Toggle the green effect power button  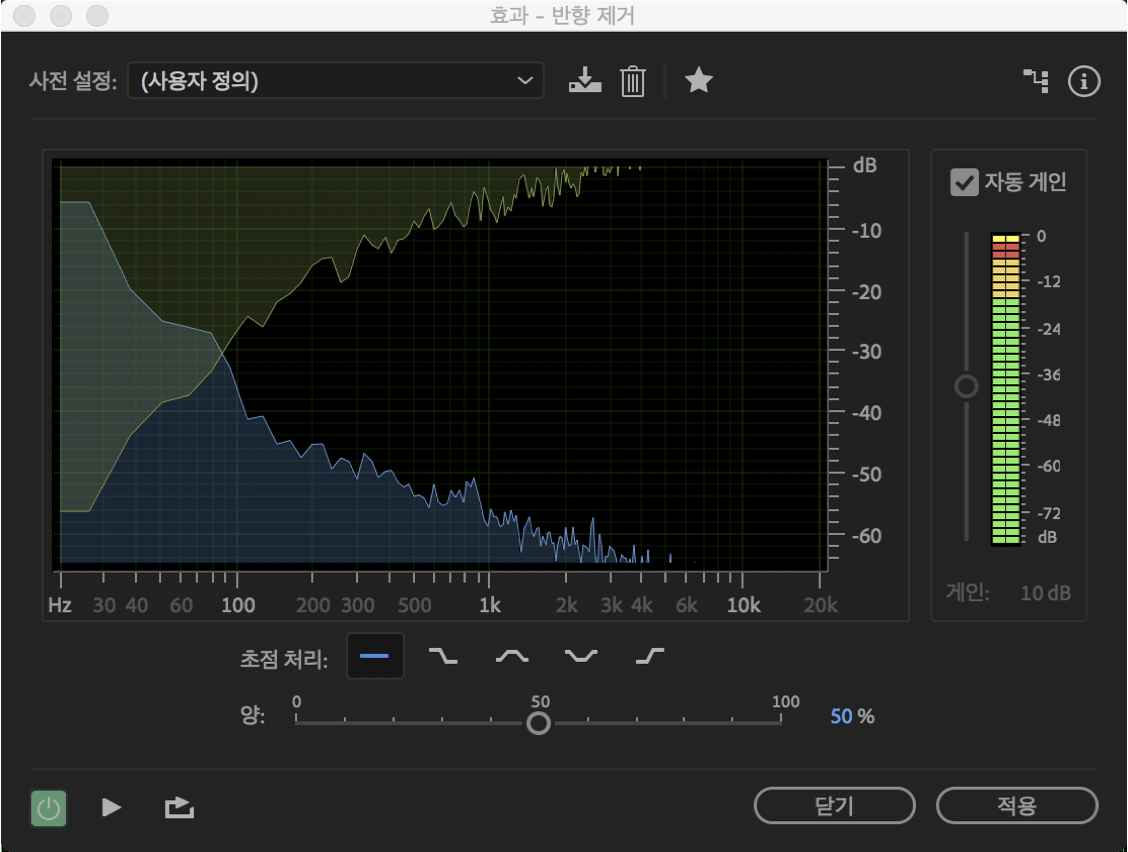click(48, 808)
